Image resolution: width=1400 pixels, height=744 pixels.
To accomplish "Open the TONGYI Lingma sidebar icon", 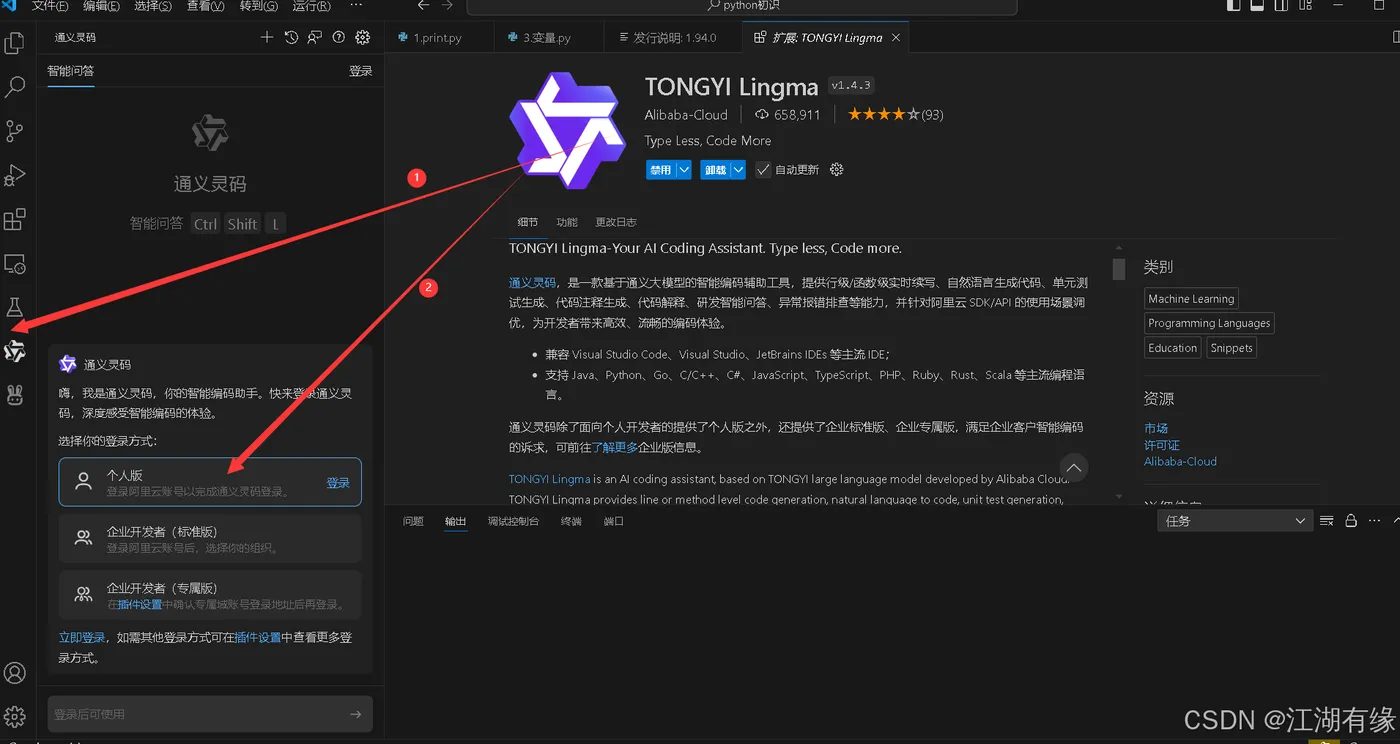I will click(15, 351).
